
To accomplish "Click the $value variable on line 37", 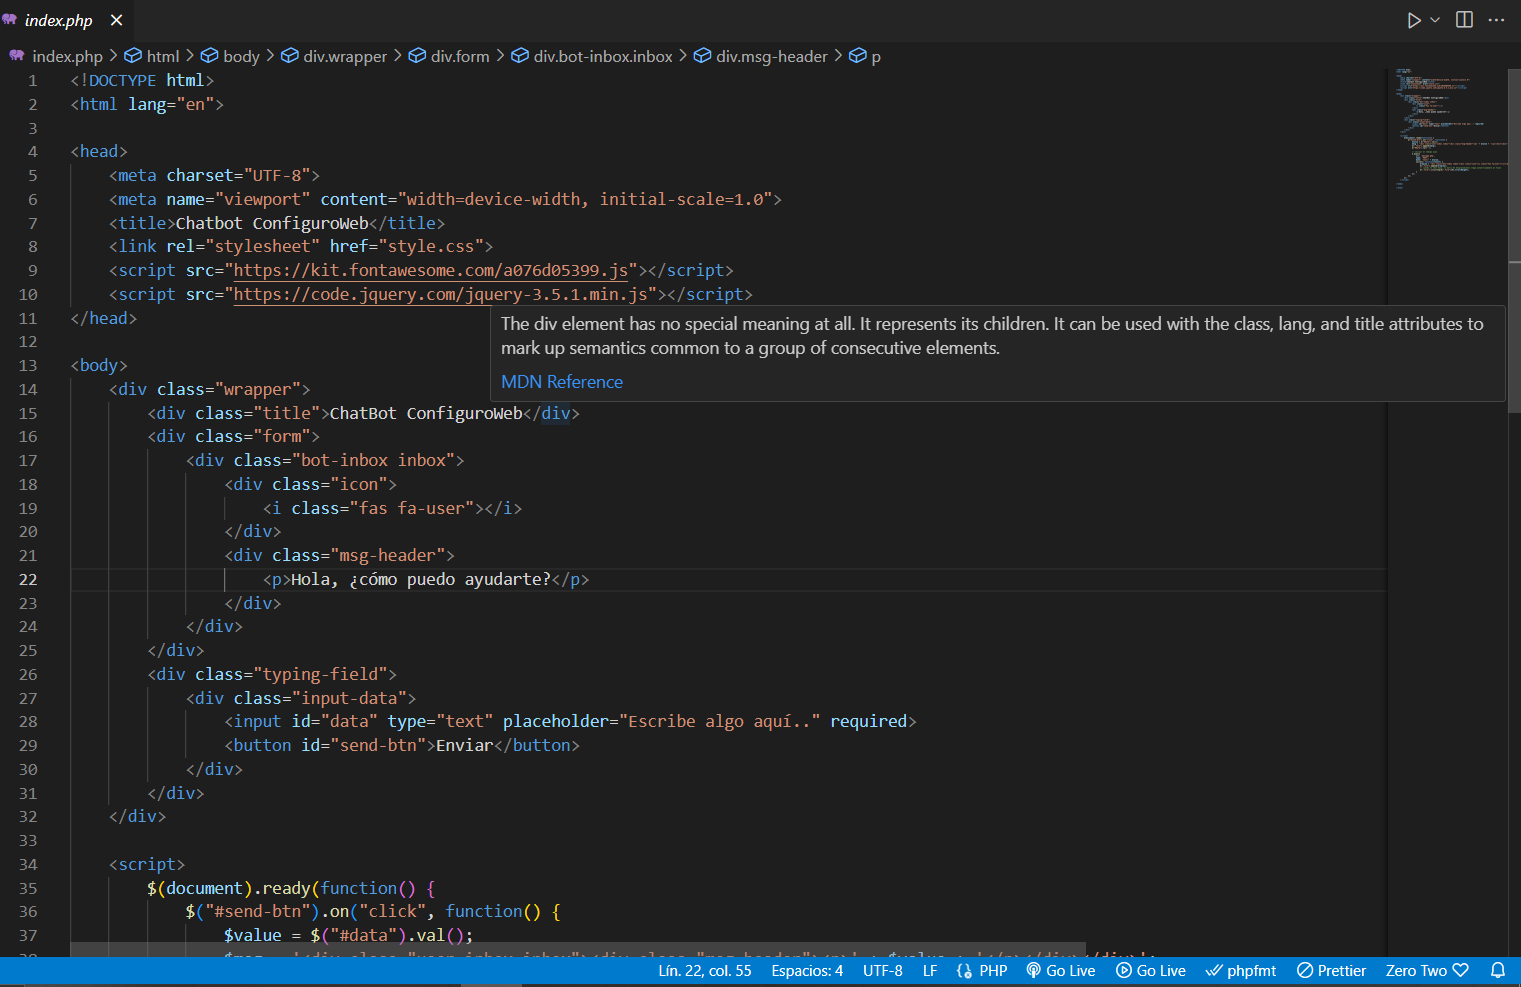I will click(252, 936).
